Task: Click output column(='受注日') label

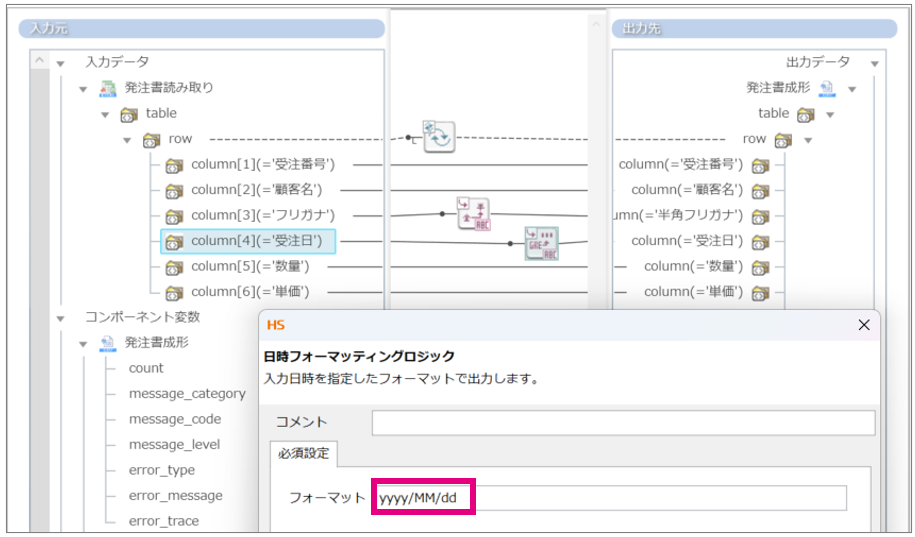Action: (687, 241)
